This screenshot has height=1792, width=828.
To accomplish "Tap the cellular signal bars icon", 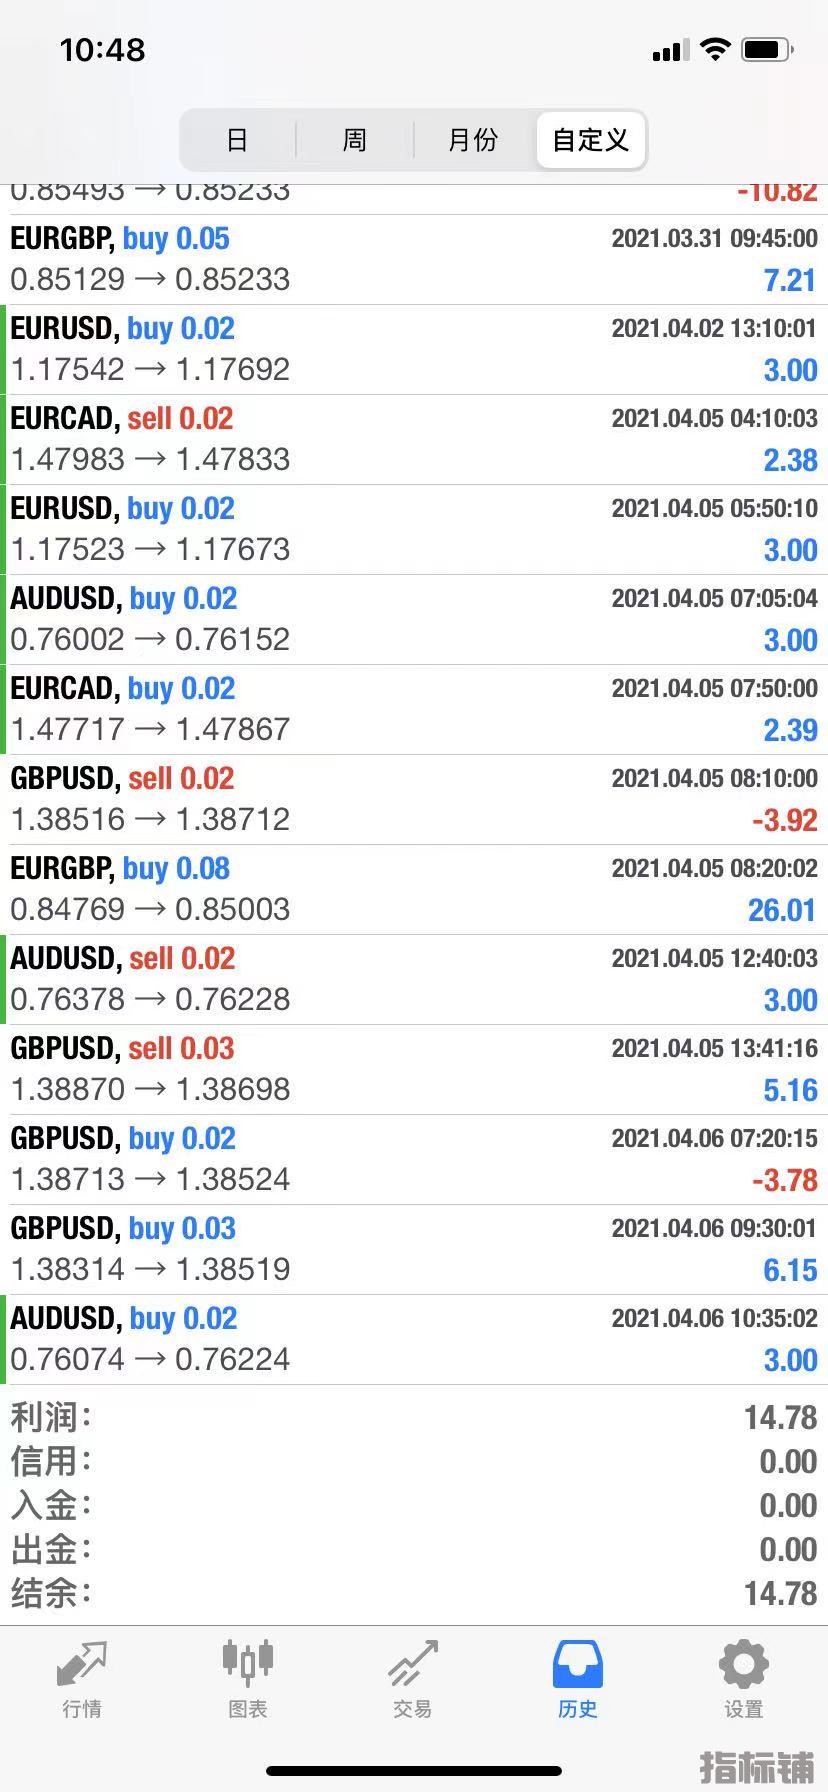I will (x=670, y=50).
